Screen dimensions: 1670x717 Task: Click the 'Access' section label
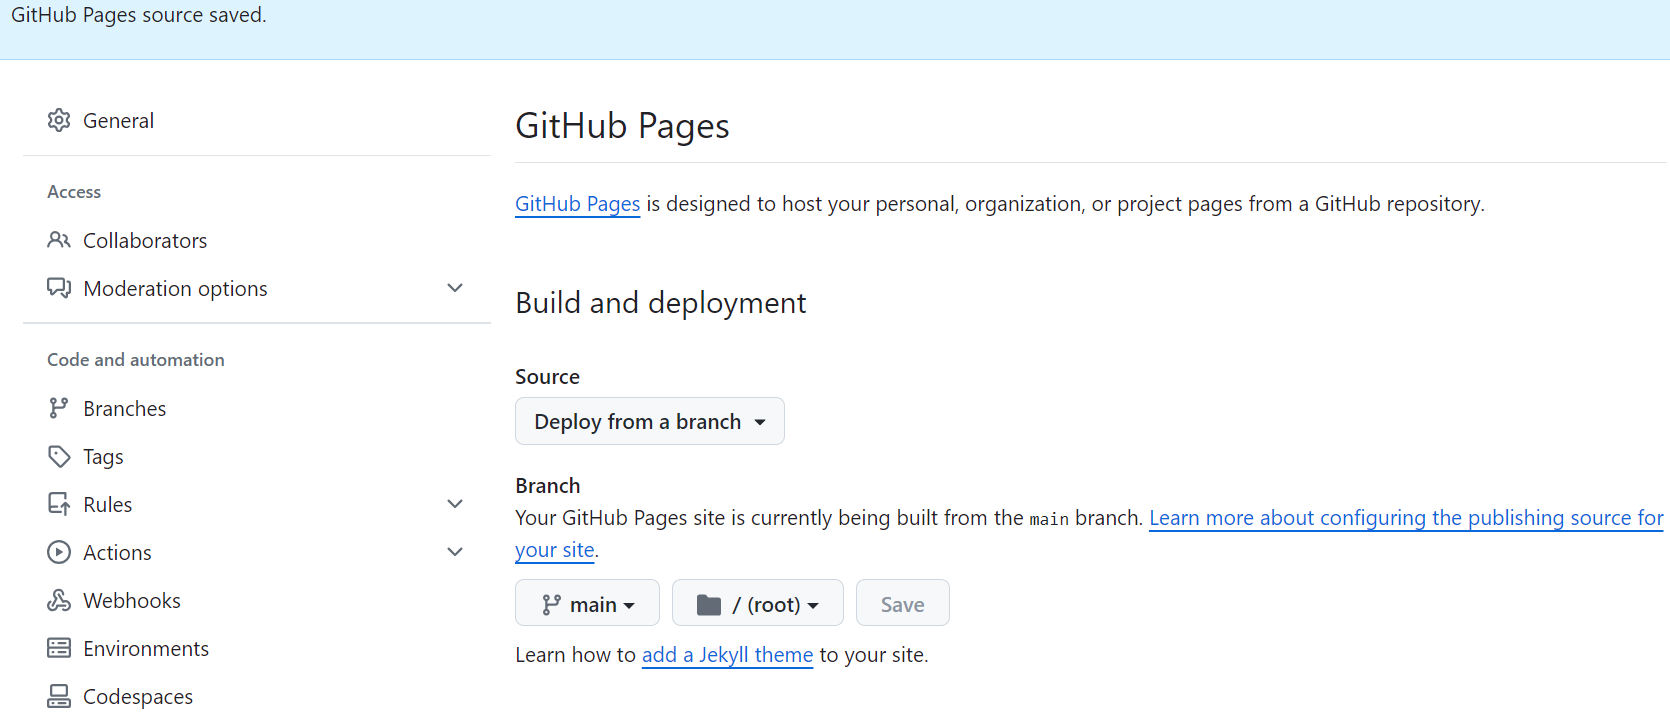pos(74,191)
